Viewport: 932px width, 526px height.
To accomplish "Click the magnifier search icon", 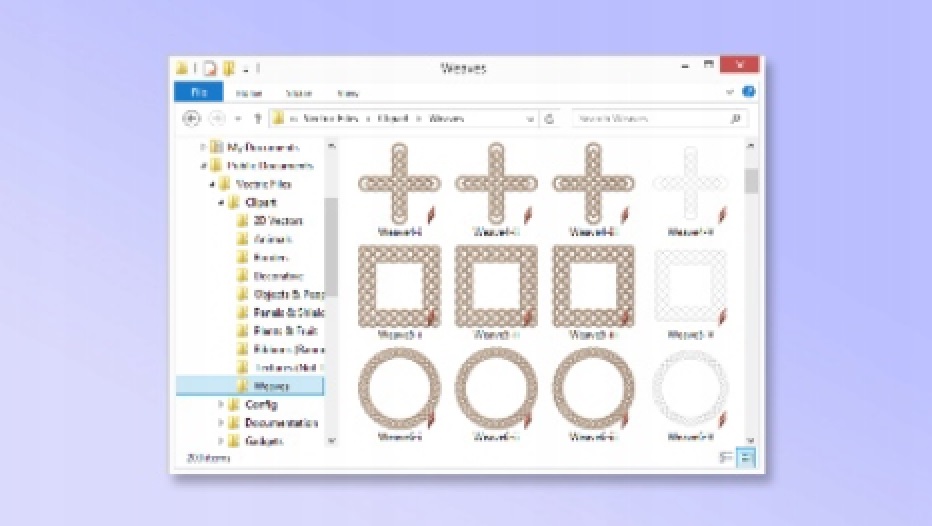I will 735,119.
